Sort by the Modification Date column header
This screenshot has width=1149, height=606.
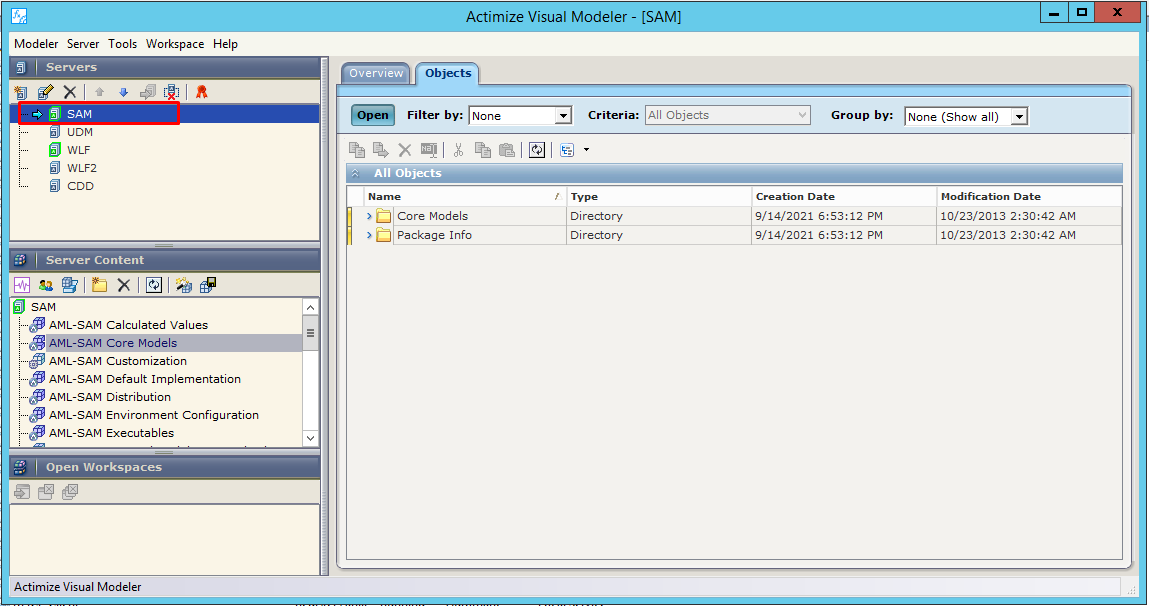click(x=1030, y=196)
